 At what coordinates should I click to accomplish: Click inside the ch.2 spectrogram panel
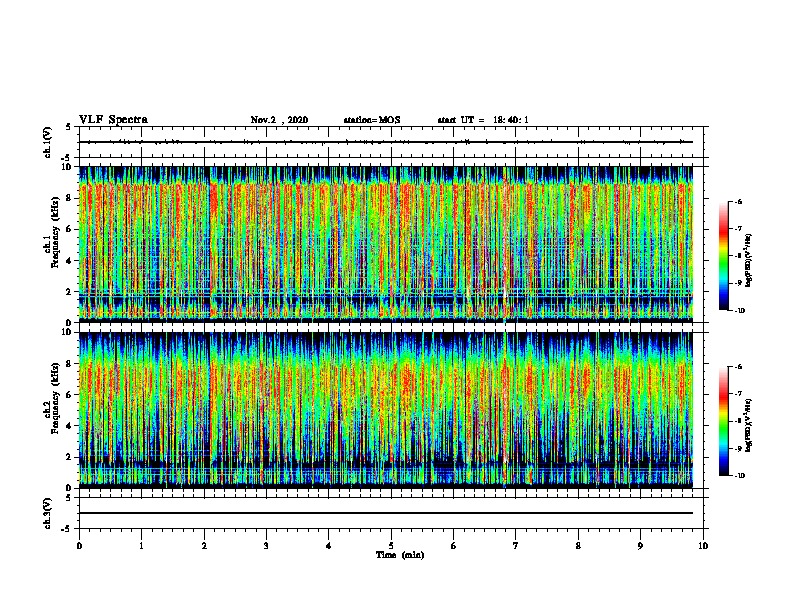coord(386,410)
